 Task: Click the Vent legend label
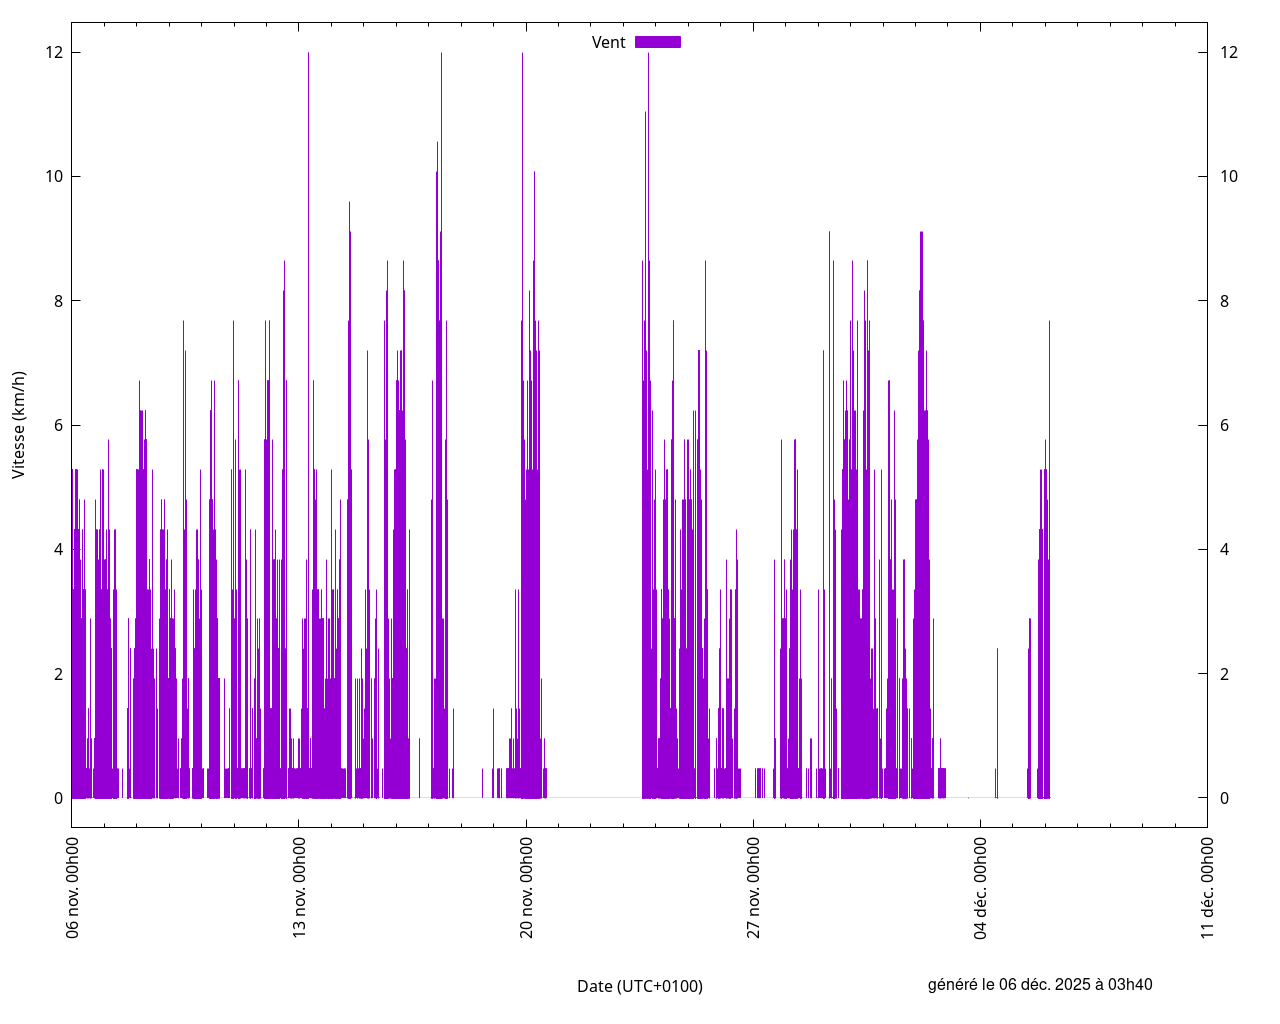pyautogui.click(x=608, y=42)
